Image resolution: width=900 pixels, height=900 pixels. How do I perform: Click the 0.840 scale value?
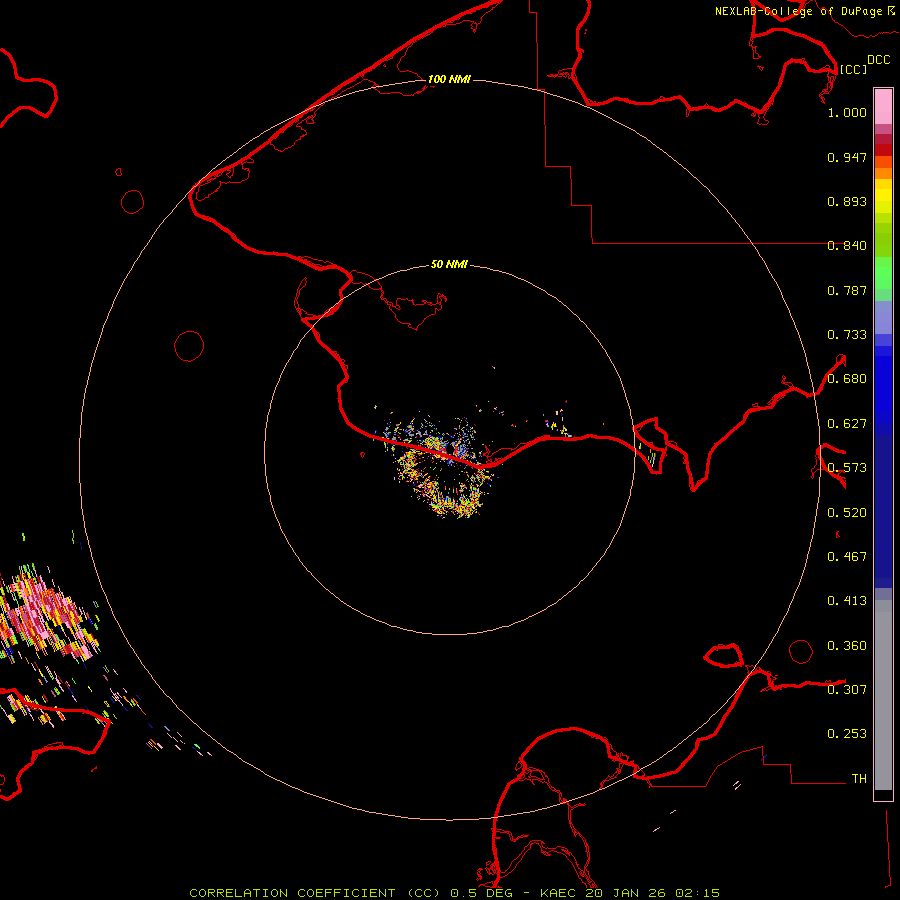847,246
